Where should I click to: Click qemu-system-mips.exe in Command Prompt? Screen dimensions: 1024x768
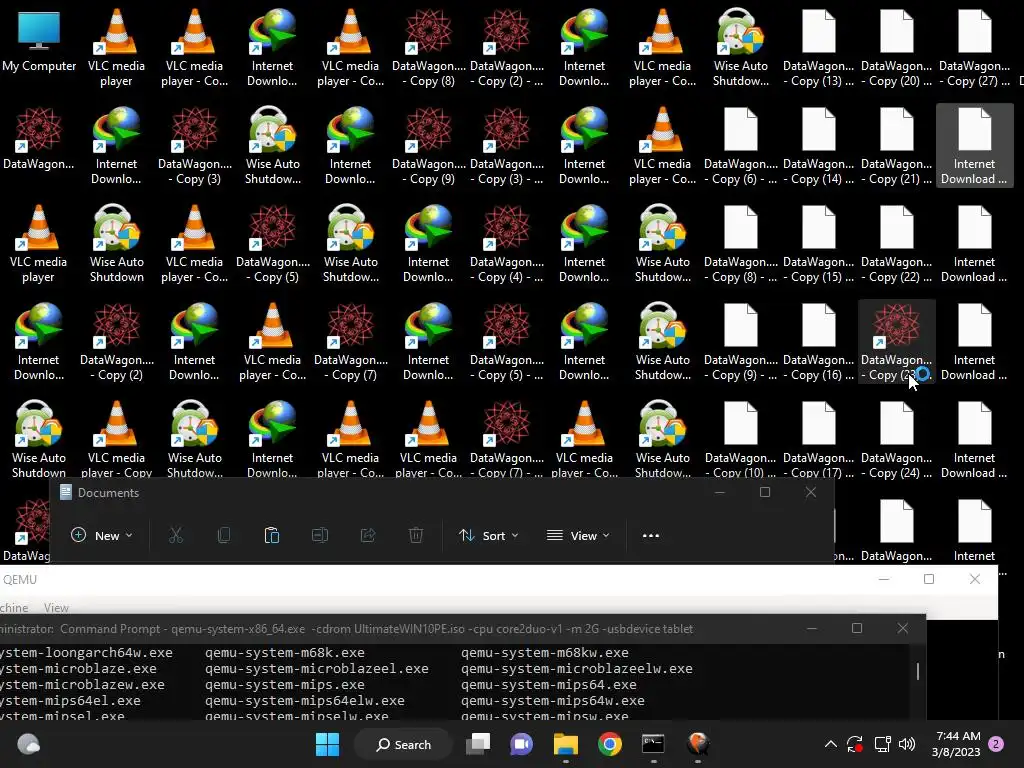(x=285, y=684)
